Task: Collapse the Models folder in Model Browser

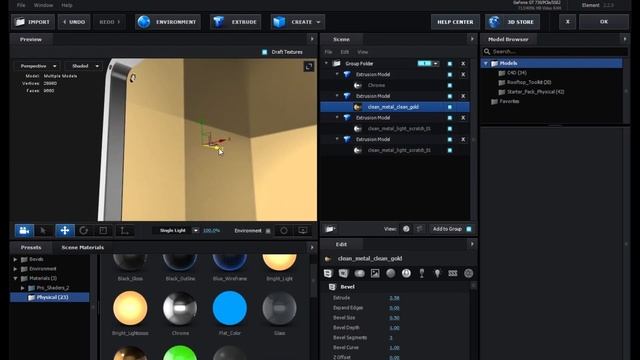Action: (486, 63)
